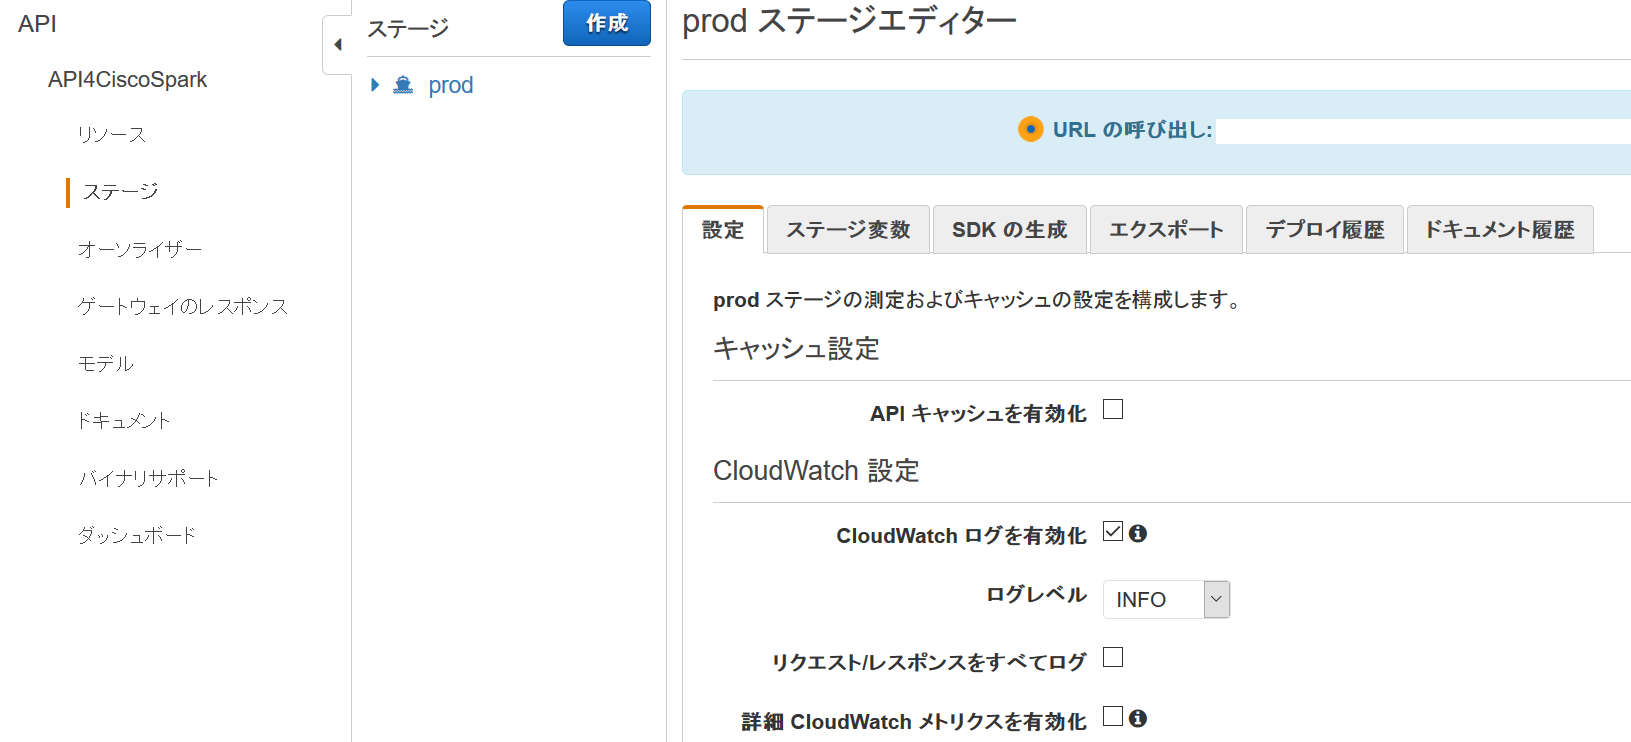1631x742 pixels.
Task: Open モデル in the sidebar
Action: tap(106, 363)
